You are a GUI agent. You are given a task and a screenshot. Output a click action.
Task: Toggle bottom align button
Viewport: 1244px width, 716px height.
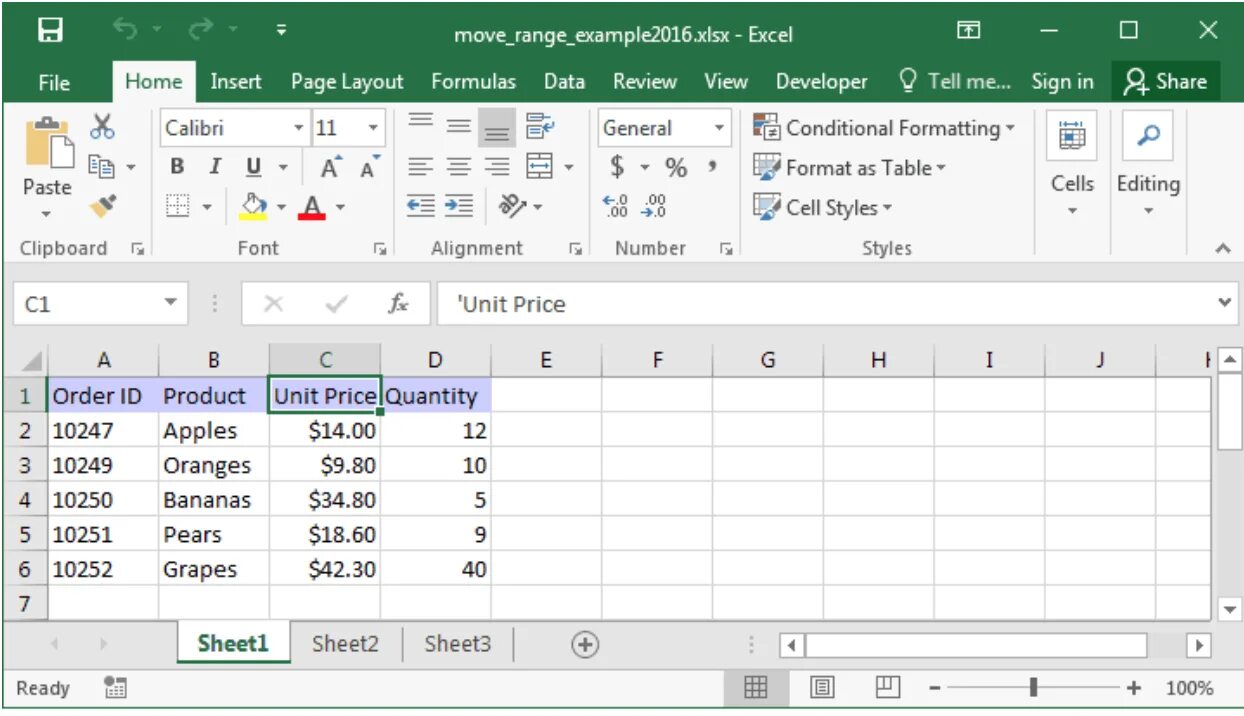point(496,127)
